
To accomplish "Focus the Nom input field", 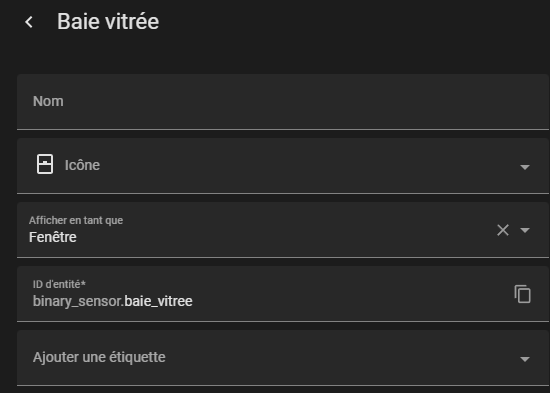I will pos(283,102).
